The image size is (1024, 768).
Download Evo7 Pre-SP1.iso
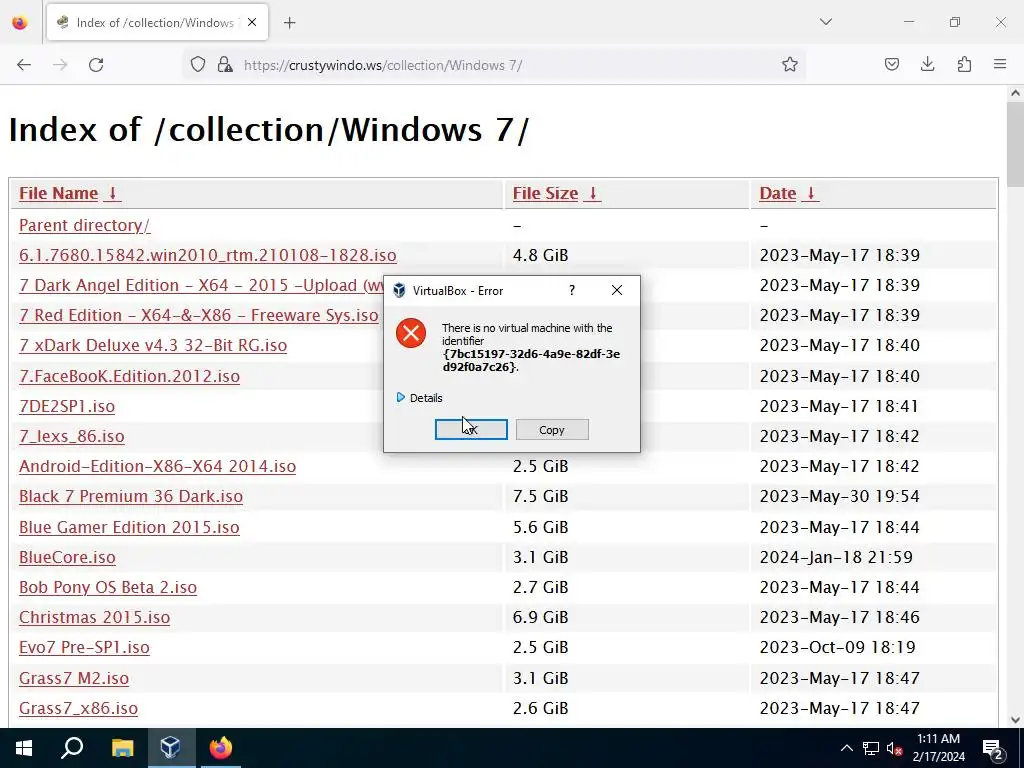(x=84, y=647)
